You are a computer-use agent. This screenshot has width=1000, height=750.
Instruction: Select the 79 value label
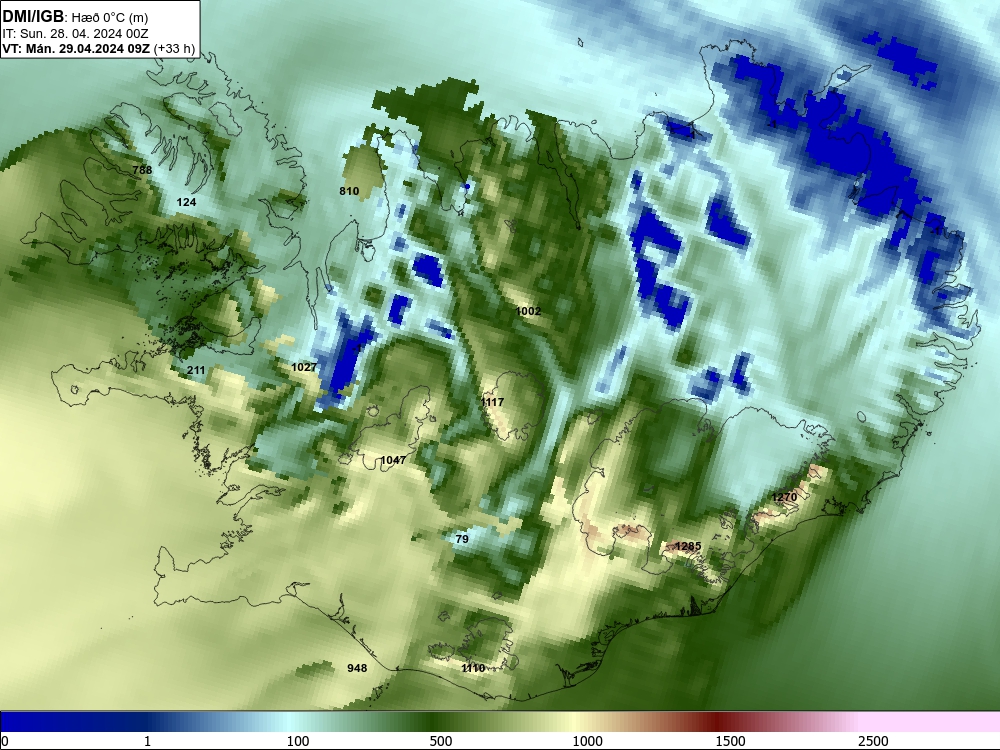(462, 540)
